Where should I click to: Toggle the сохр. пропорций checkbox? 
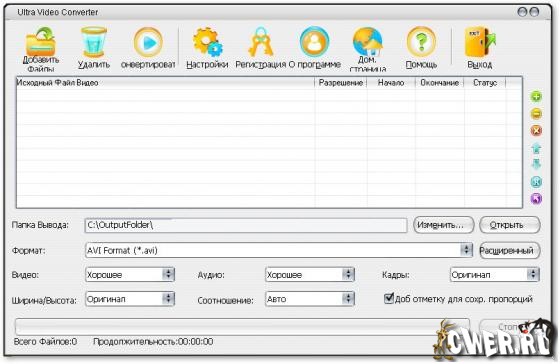point(389,298)
